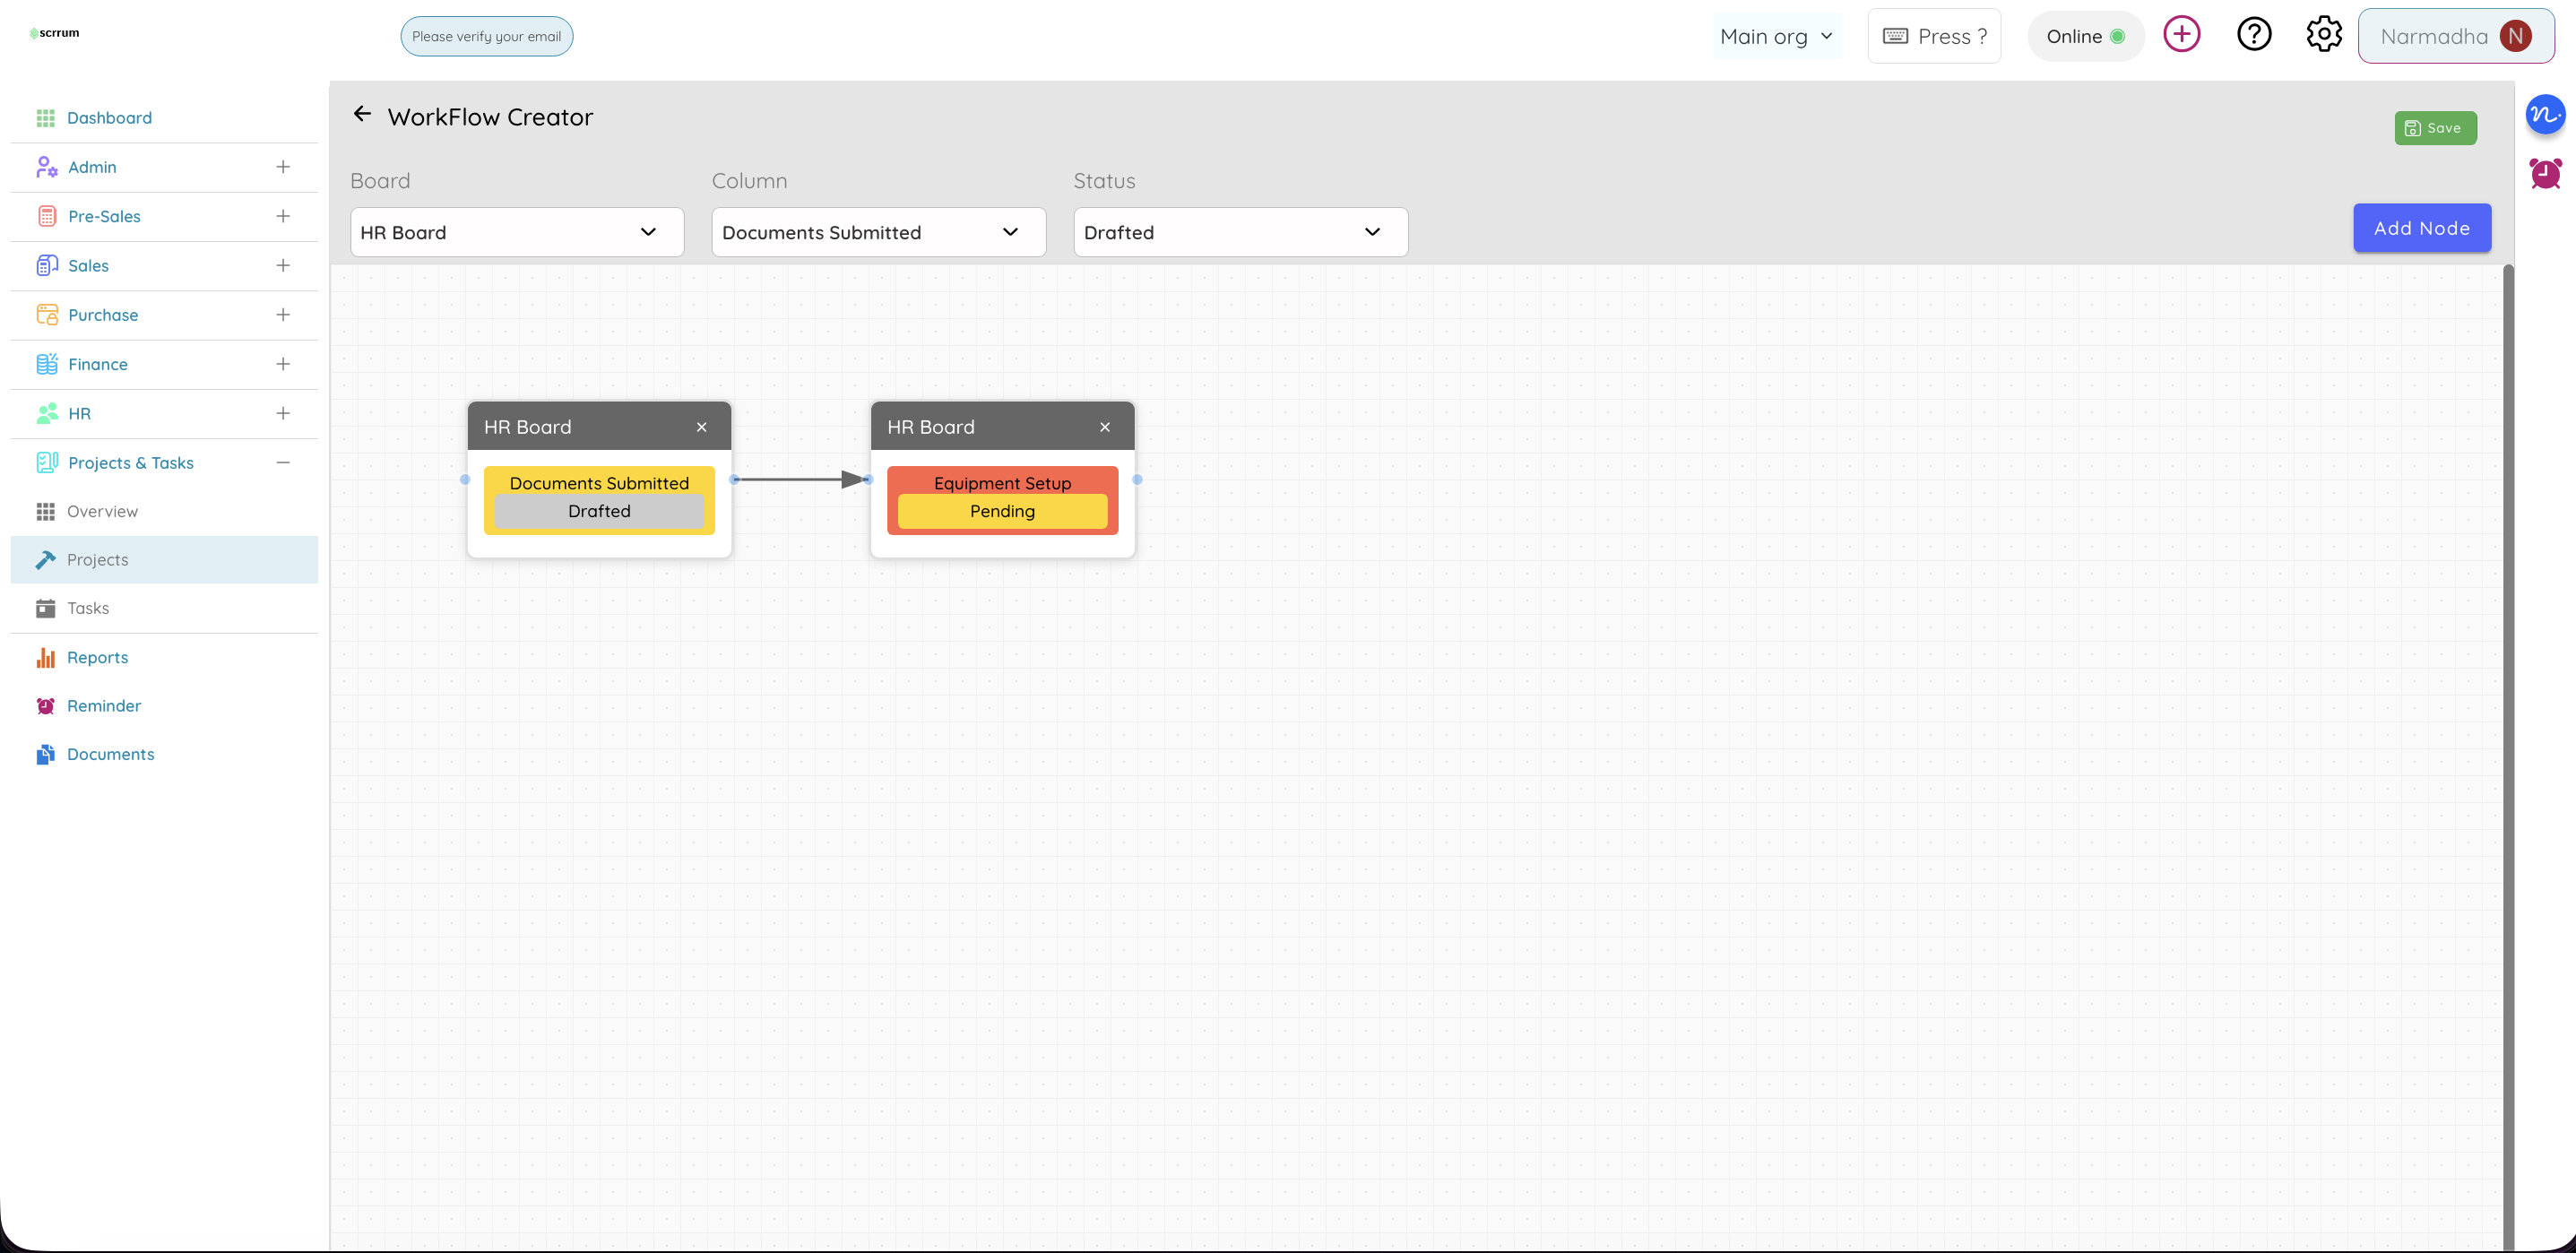
Task: Open the Status dropdown showing Drafted
Action: tap(1239, 232)
